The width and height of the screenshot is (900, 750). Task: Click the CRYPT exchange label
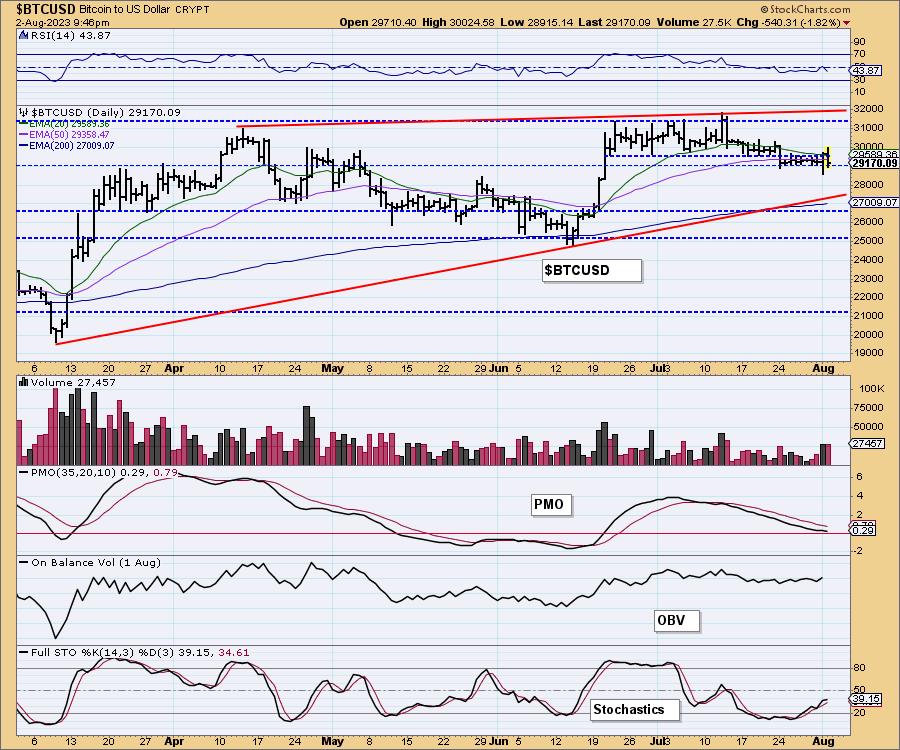[192, 10]
